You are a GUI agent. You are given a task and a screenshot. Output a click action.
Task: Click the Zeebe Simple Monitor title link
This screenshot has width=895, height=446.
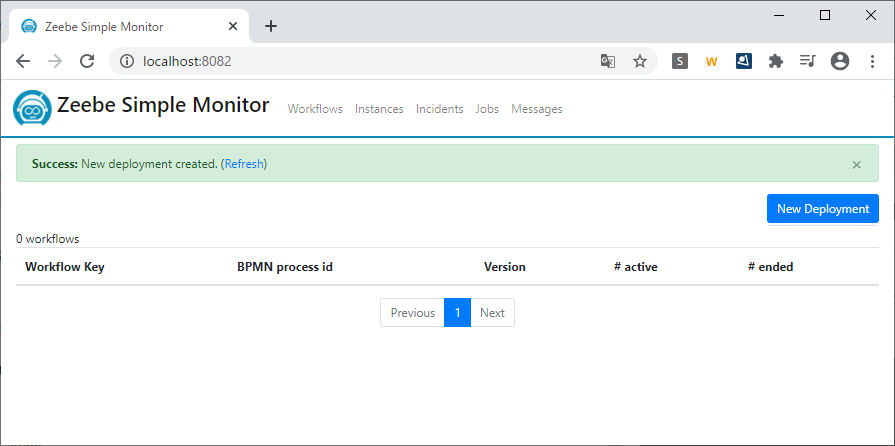click(x=163, y=105)
